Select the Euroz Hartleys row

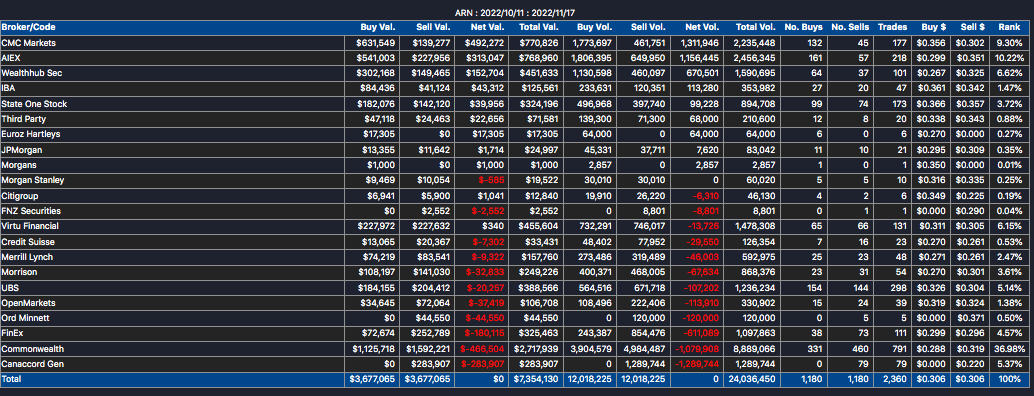click(514, 134)
